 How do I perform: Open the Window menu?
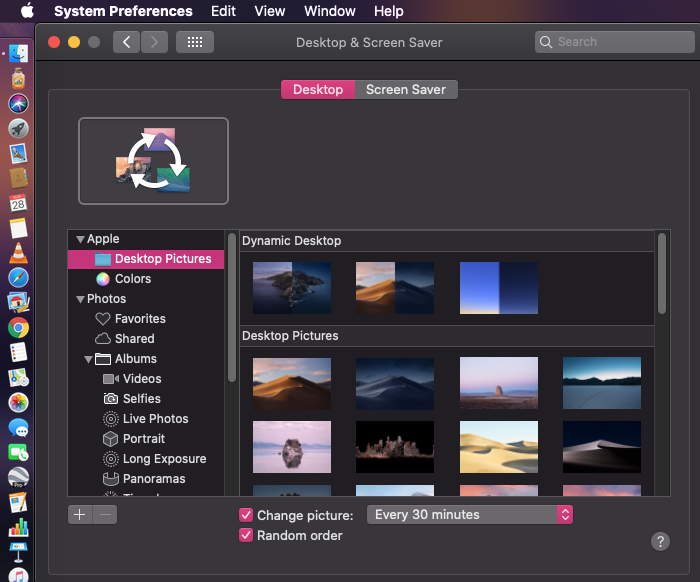(329, 11)
